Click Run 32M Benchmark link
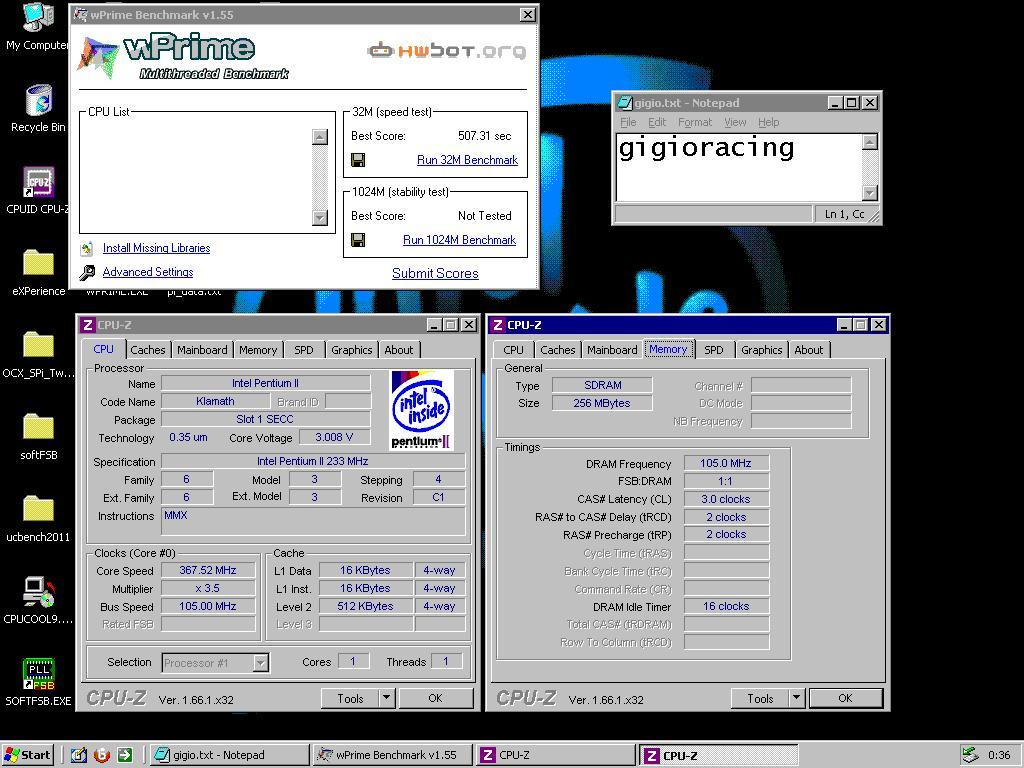Viewport: 1024px width, 768px height. tap(467, 160)
